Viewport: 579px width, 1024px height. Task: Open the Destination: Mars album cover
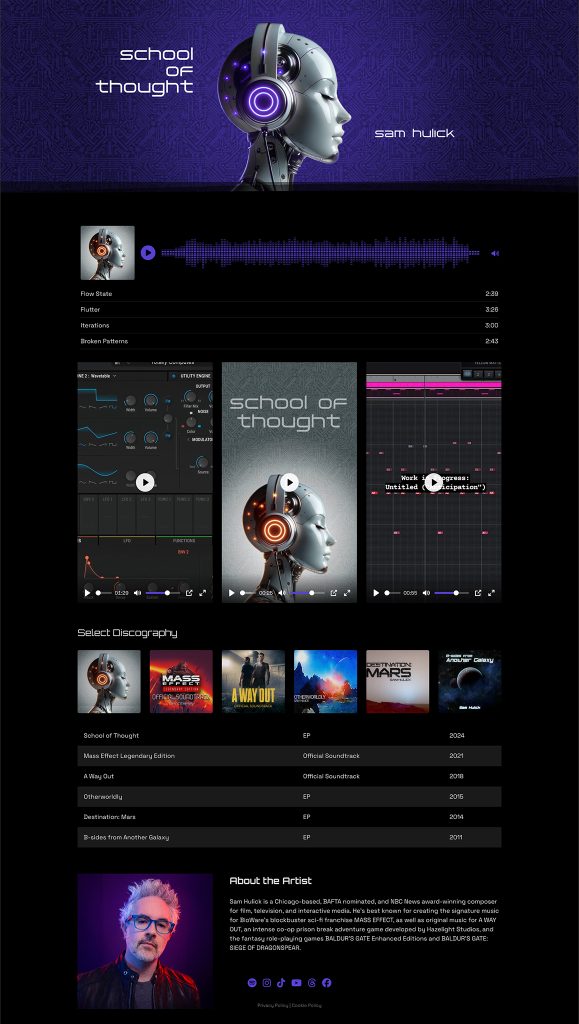(x=398, y=681)
